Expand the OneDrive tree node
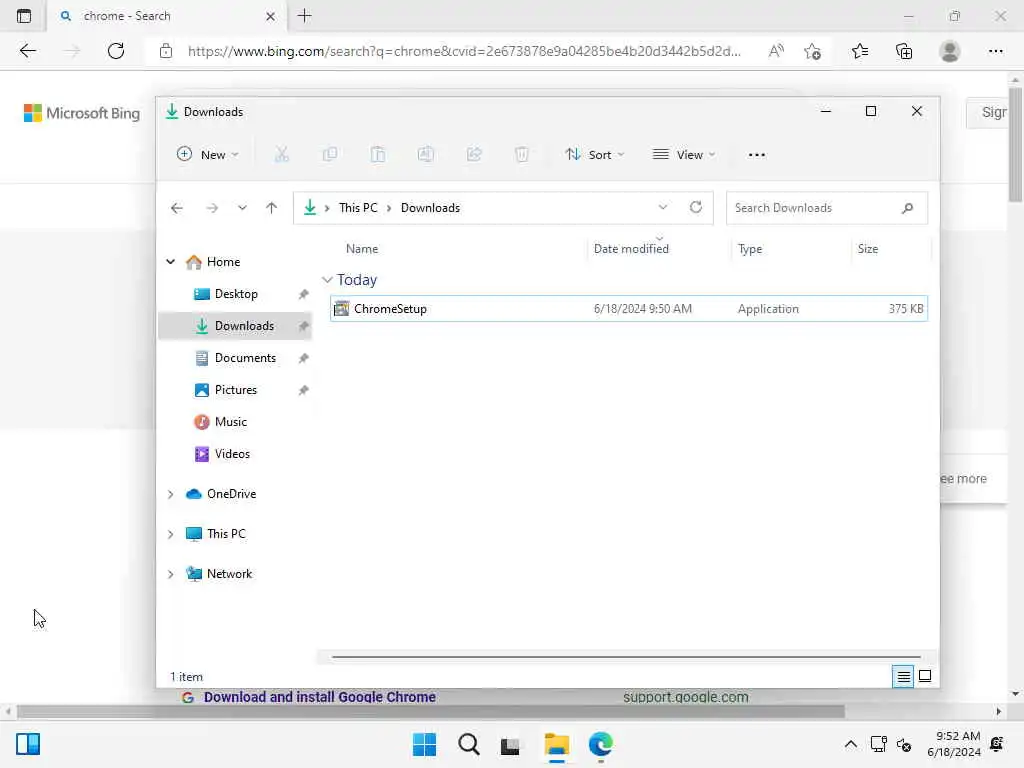 tap(170, 494)
